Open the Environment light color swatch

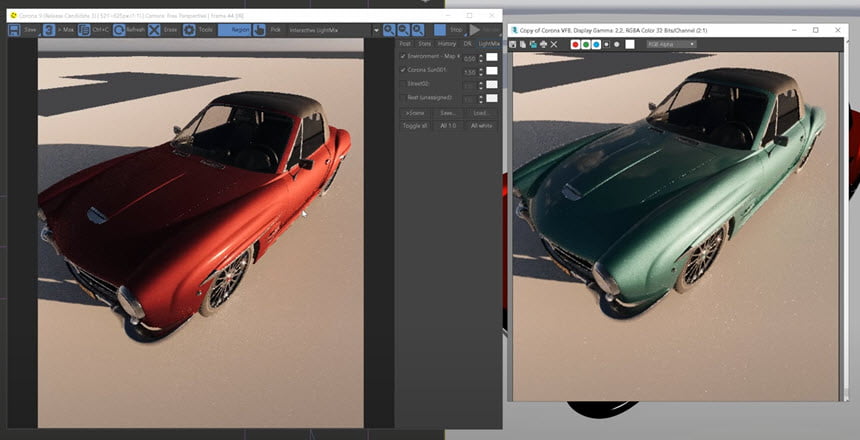[x=492, y=57]
